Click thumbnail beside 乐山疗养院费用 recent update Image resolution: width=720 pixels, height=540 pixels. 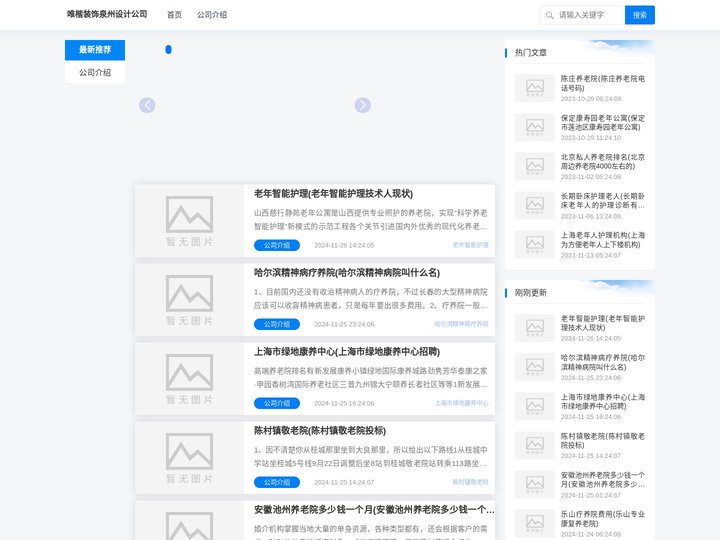534,523
